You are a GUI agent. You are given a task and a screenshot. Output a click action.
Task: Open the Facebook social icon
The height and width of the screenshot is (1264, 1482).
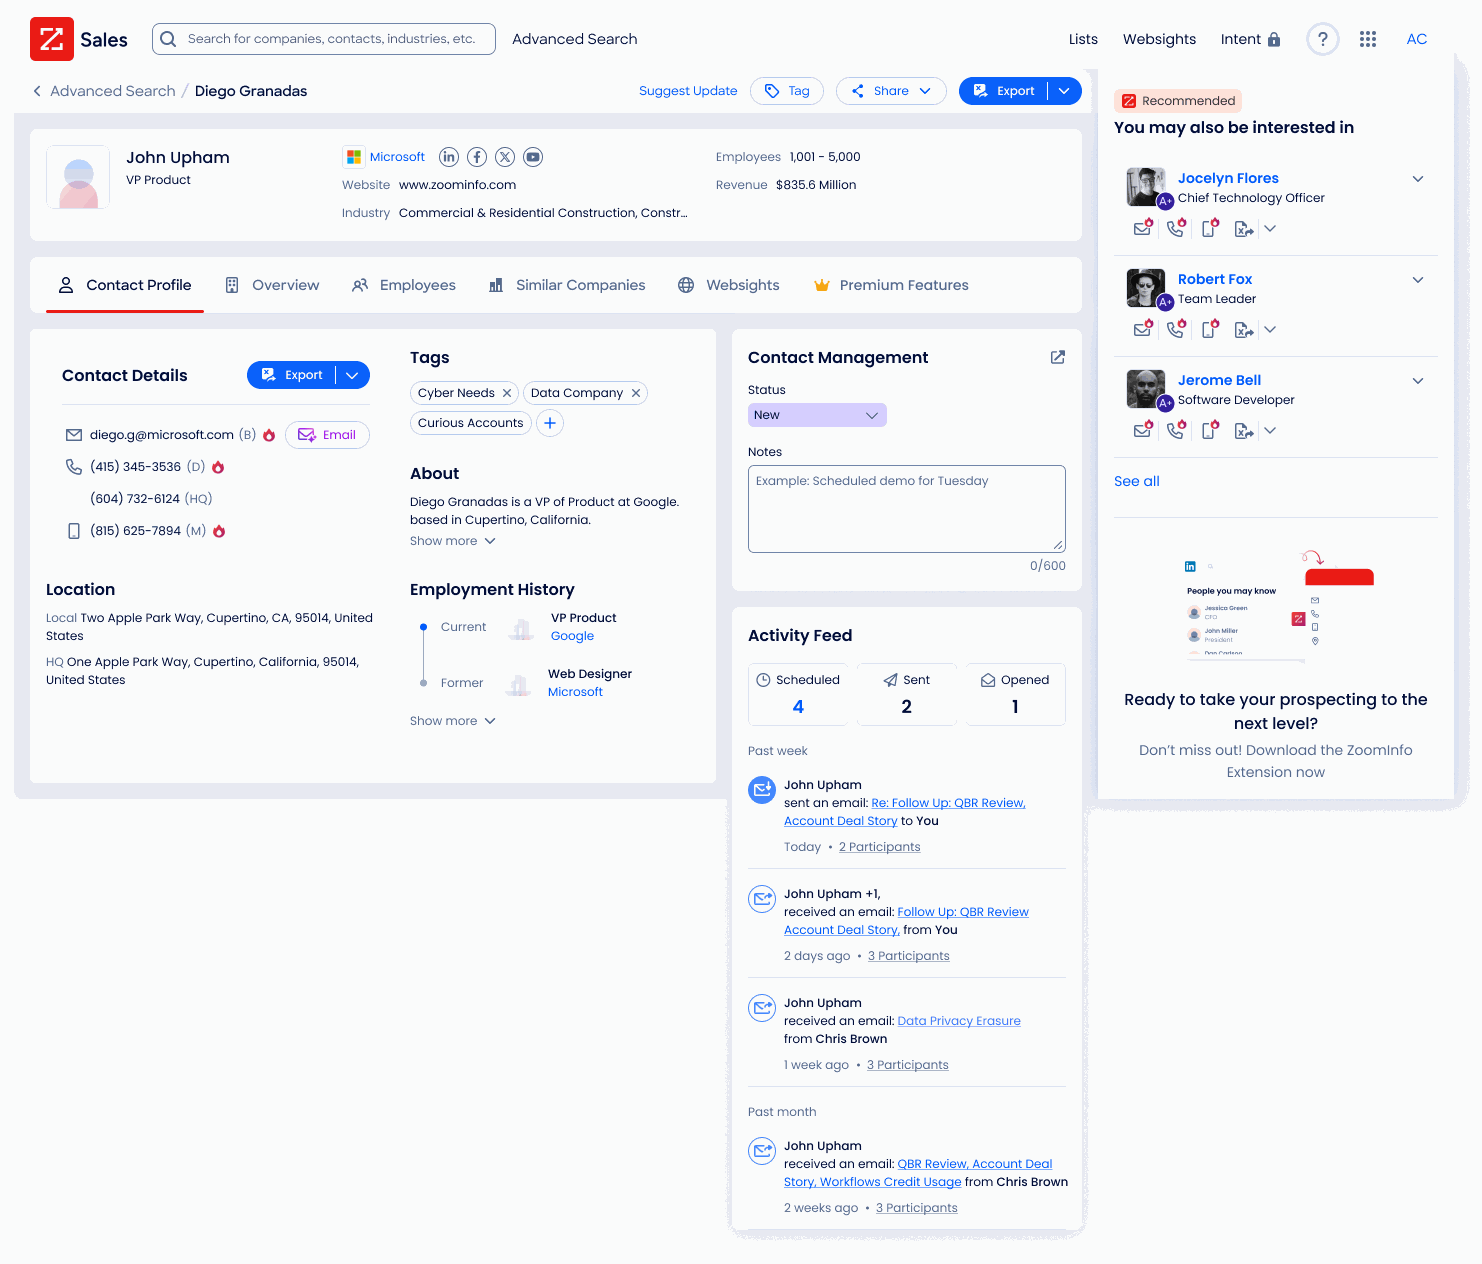[x=477, y=157]
